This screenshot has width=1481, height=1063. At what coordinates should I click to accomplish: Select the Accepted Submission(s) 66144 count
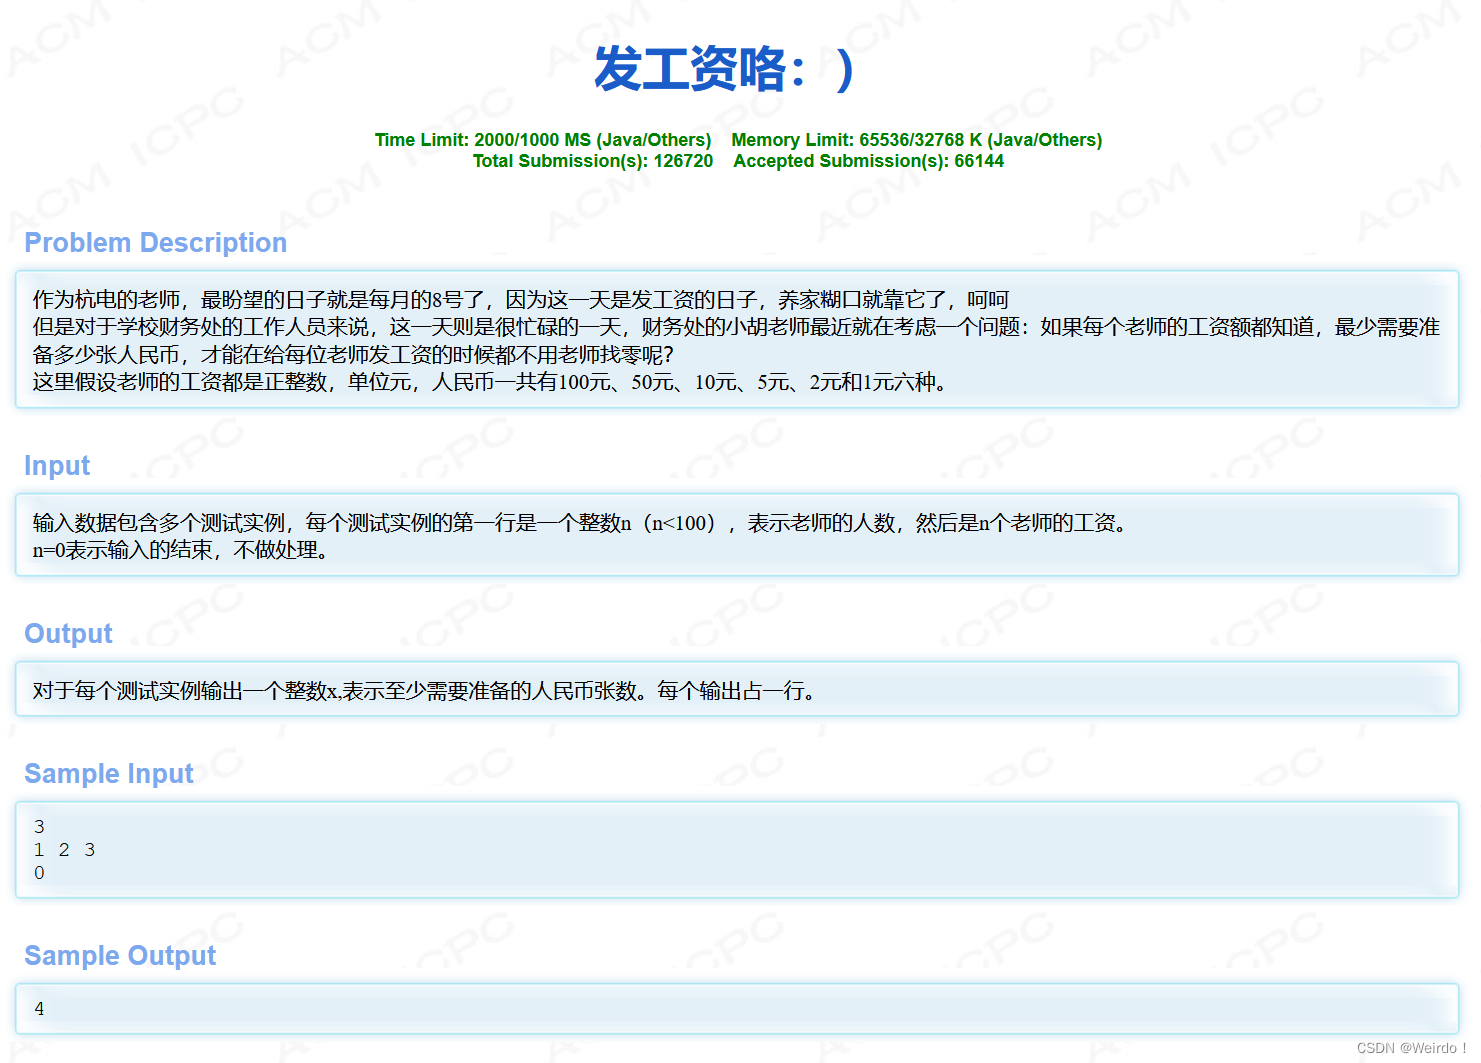[868, 161]
